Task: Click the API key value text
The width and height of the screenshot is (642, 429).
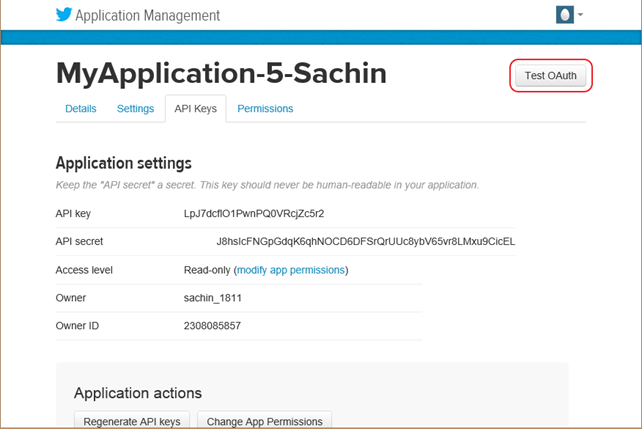Action: [x=254, y=213]
